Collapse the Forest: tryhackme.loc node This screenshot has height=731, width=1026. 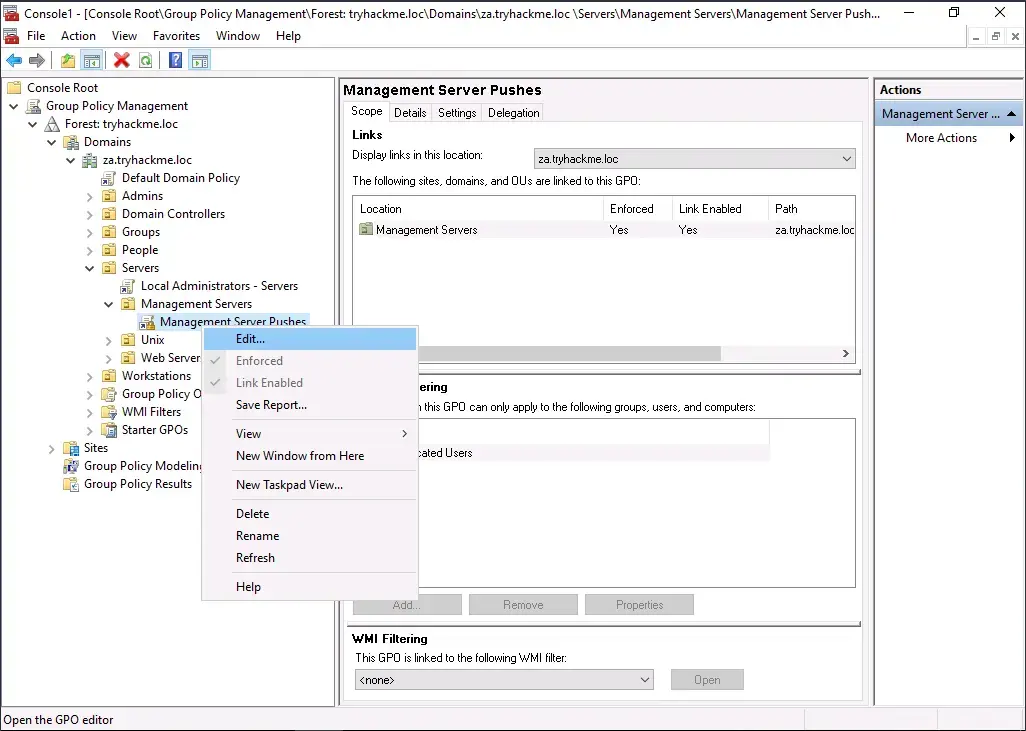coord(33,124)
